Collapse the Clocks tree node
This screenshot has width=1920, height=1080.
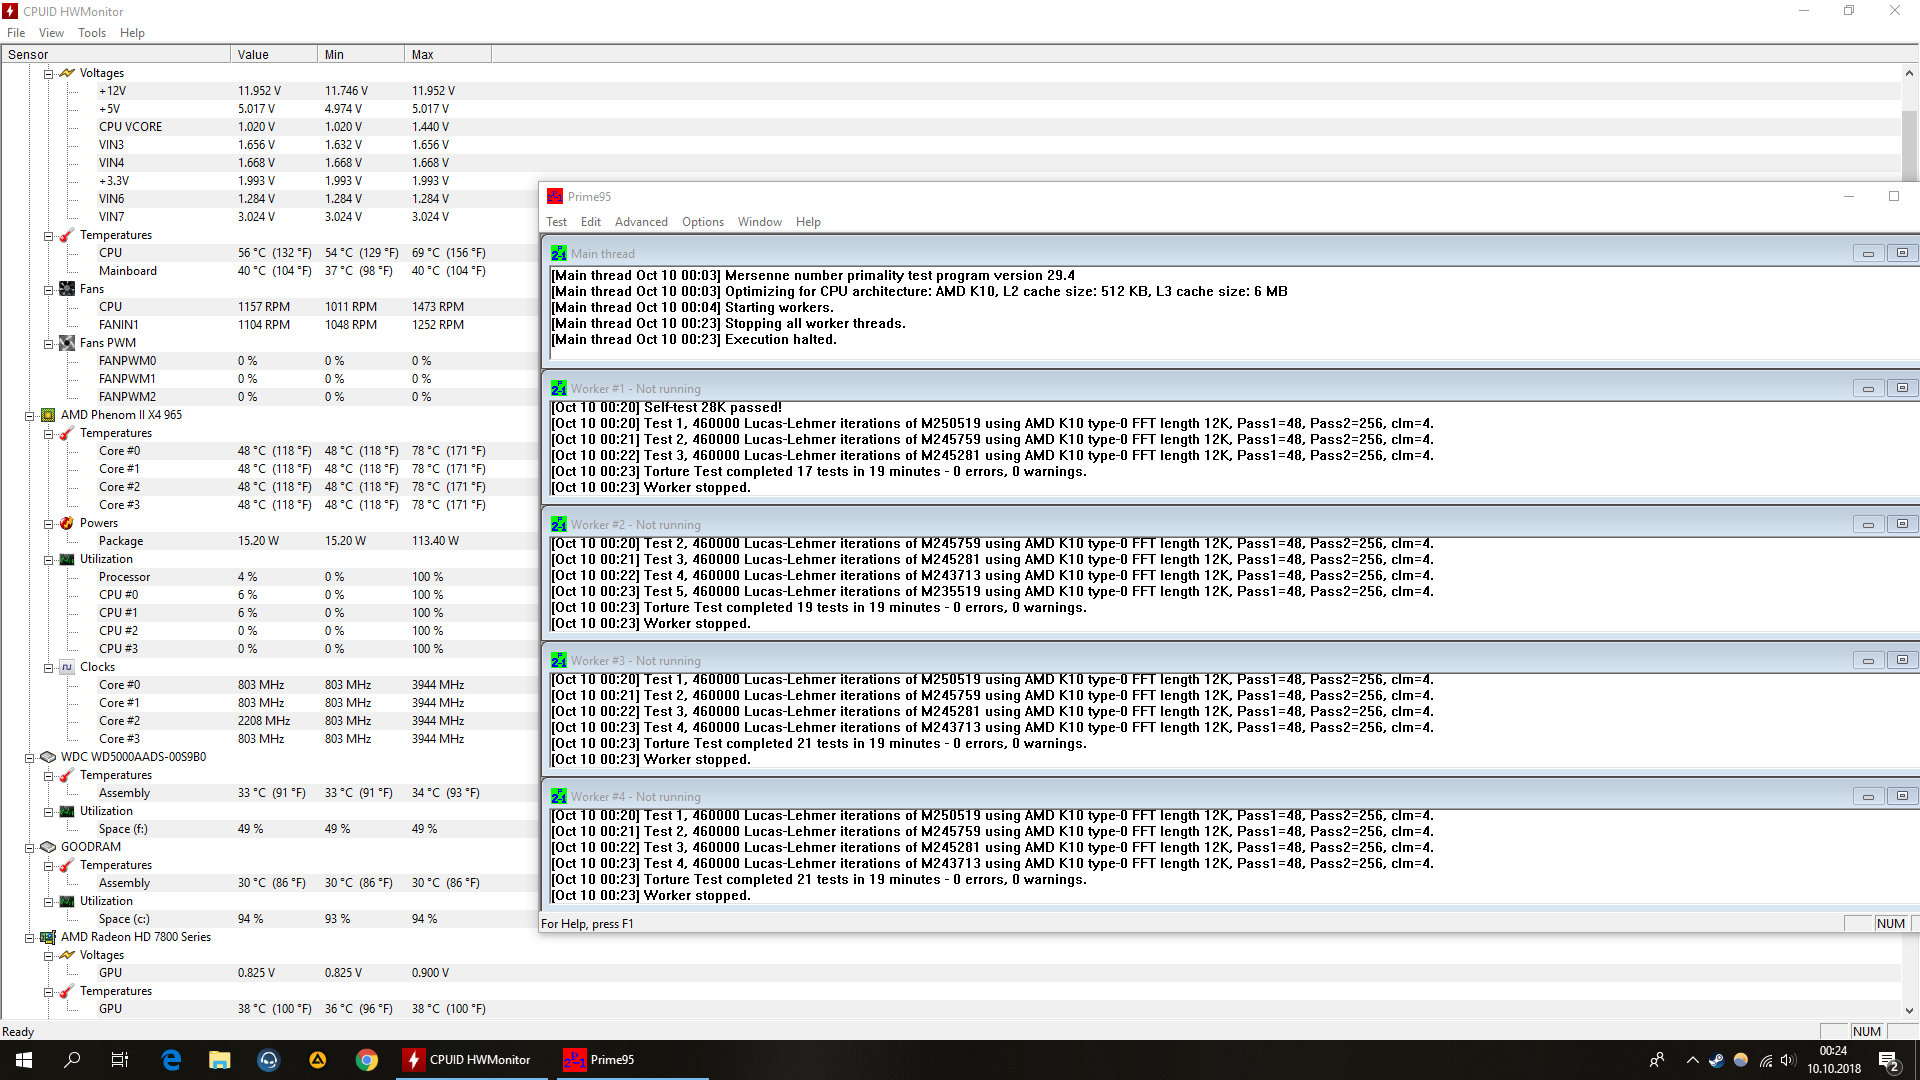(48, 668)
